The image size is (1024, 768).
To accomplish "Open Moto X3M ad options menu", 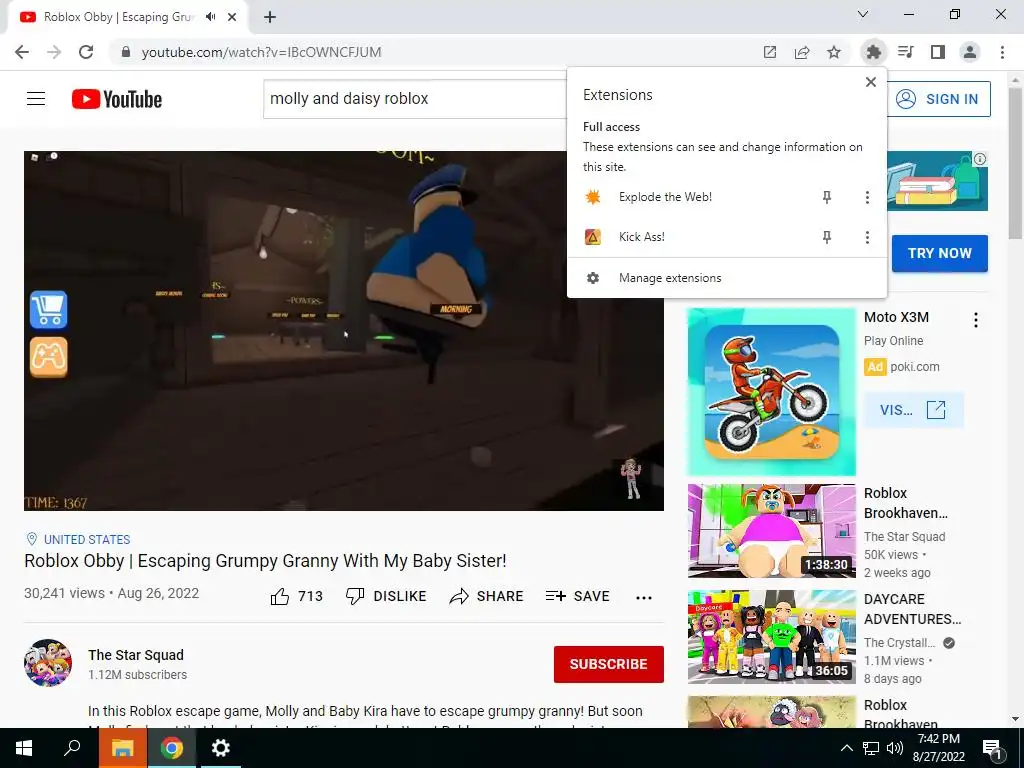I will click(x=976, y=320).
